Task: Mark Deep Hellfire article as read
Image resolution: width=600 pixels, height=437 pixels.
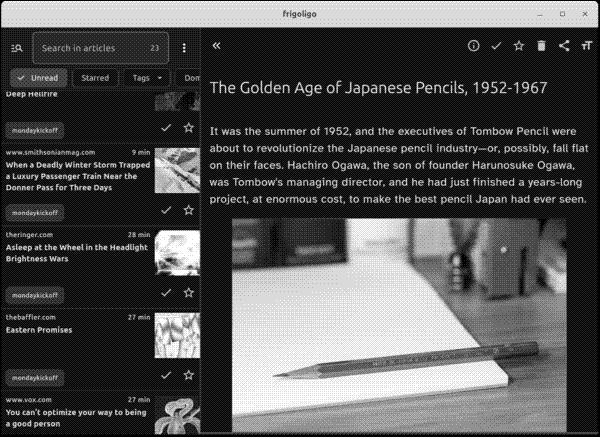Action: (166, 128)
